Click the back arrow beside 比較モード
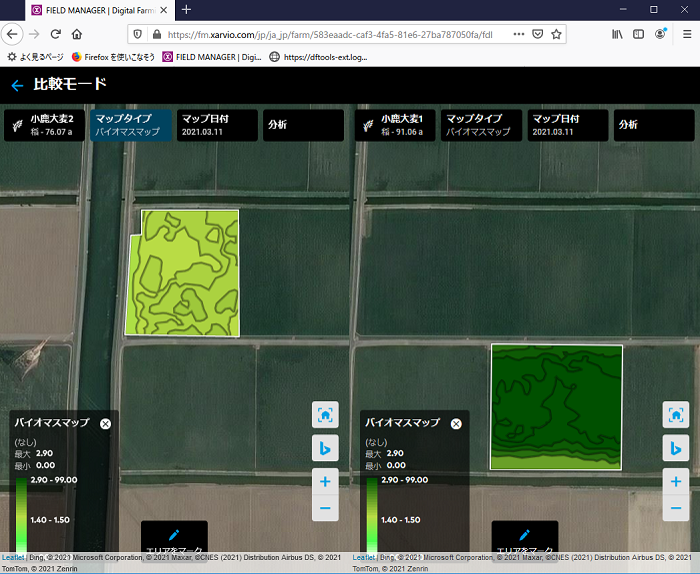 coord(17,86)
